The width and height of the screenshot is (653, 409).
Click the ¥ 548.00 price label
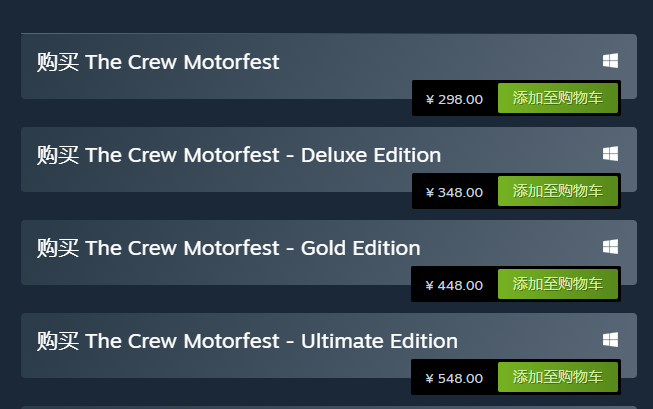coord(454,378)
